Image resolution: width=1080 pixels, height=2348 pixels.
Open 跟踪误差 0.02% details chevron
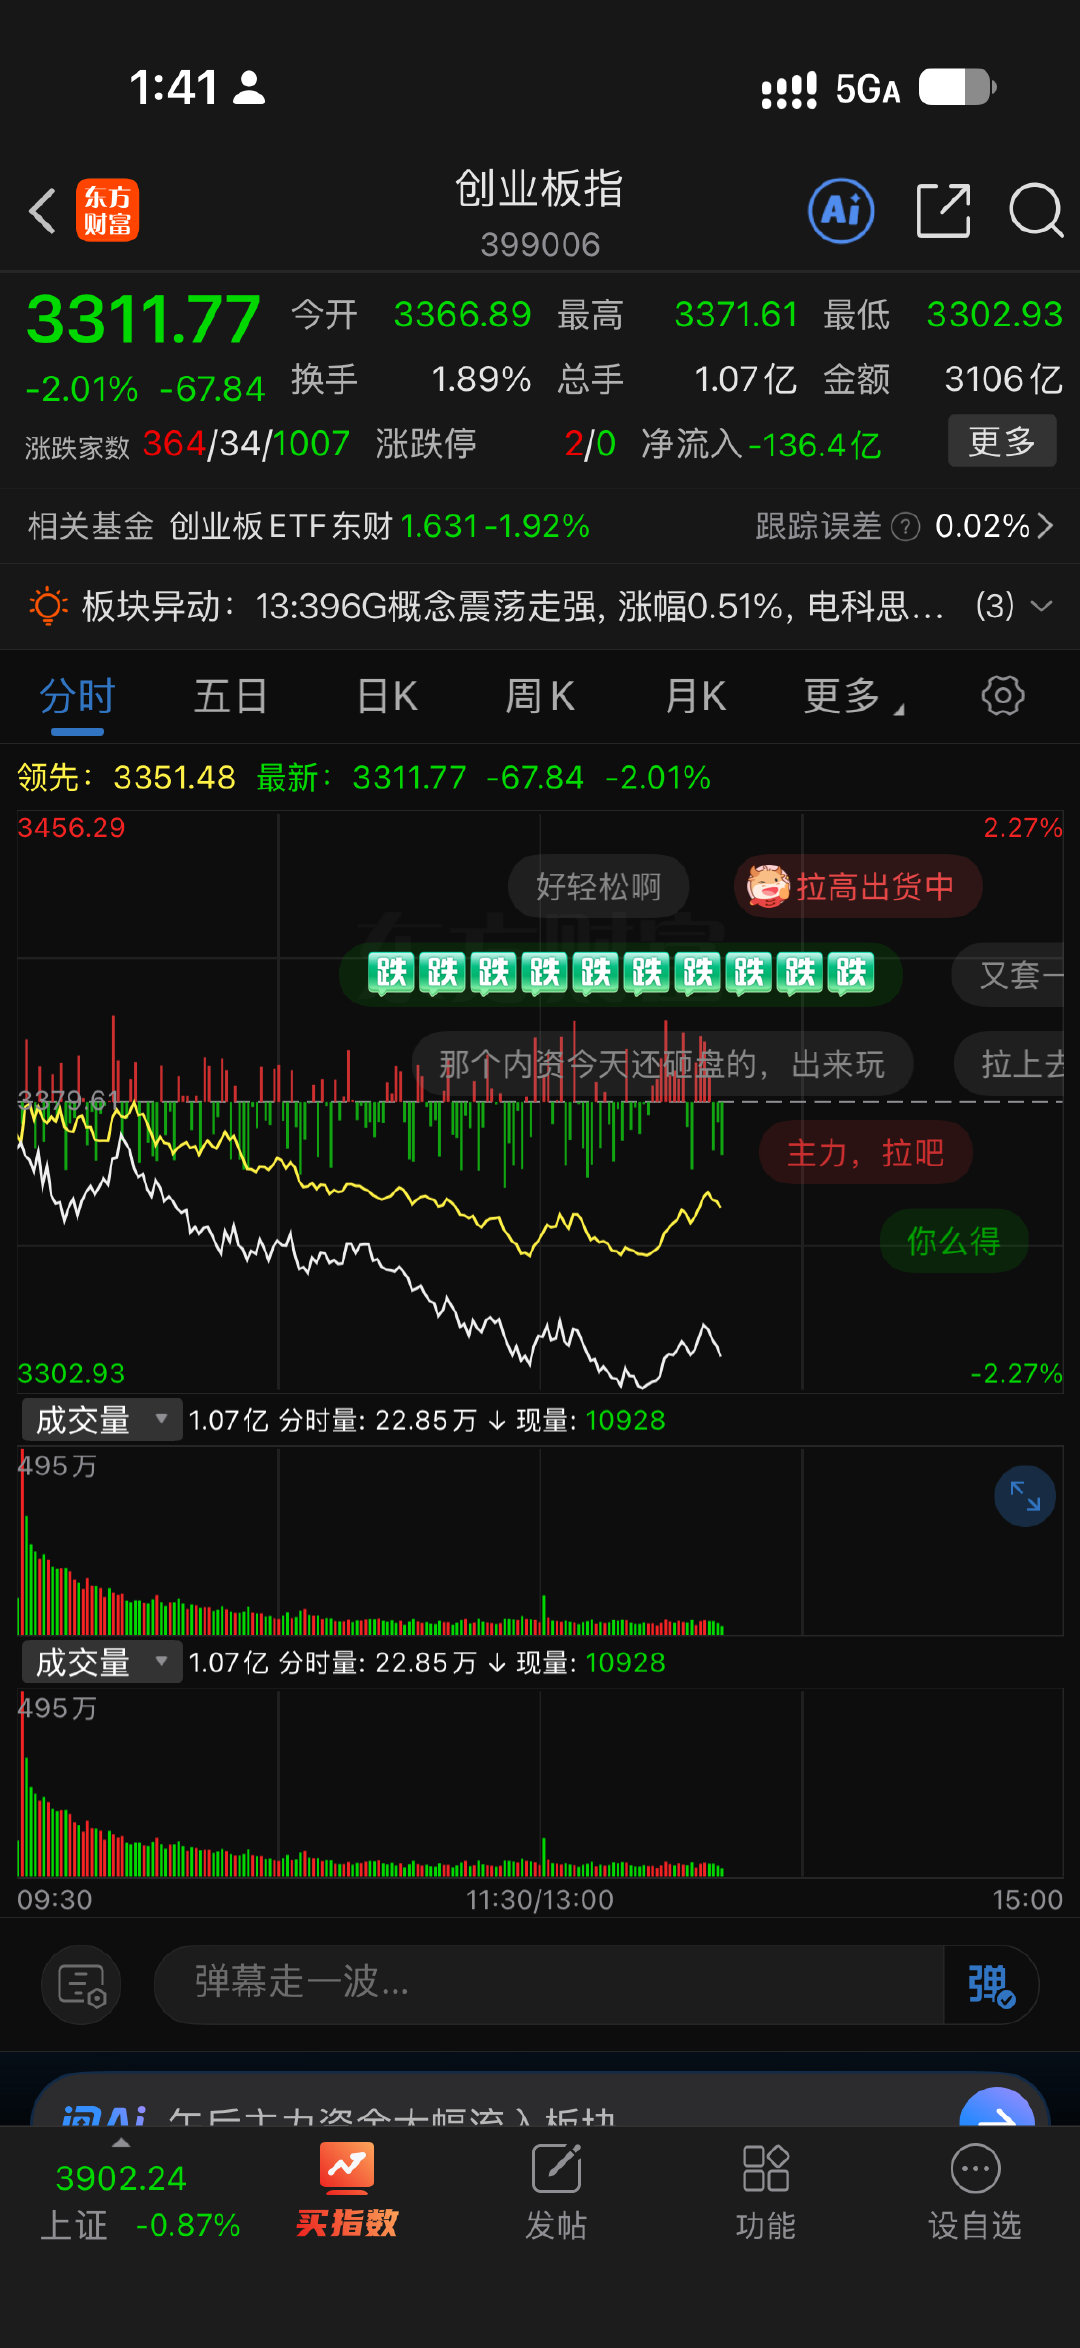coord(1046,526)
